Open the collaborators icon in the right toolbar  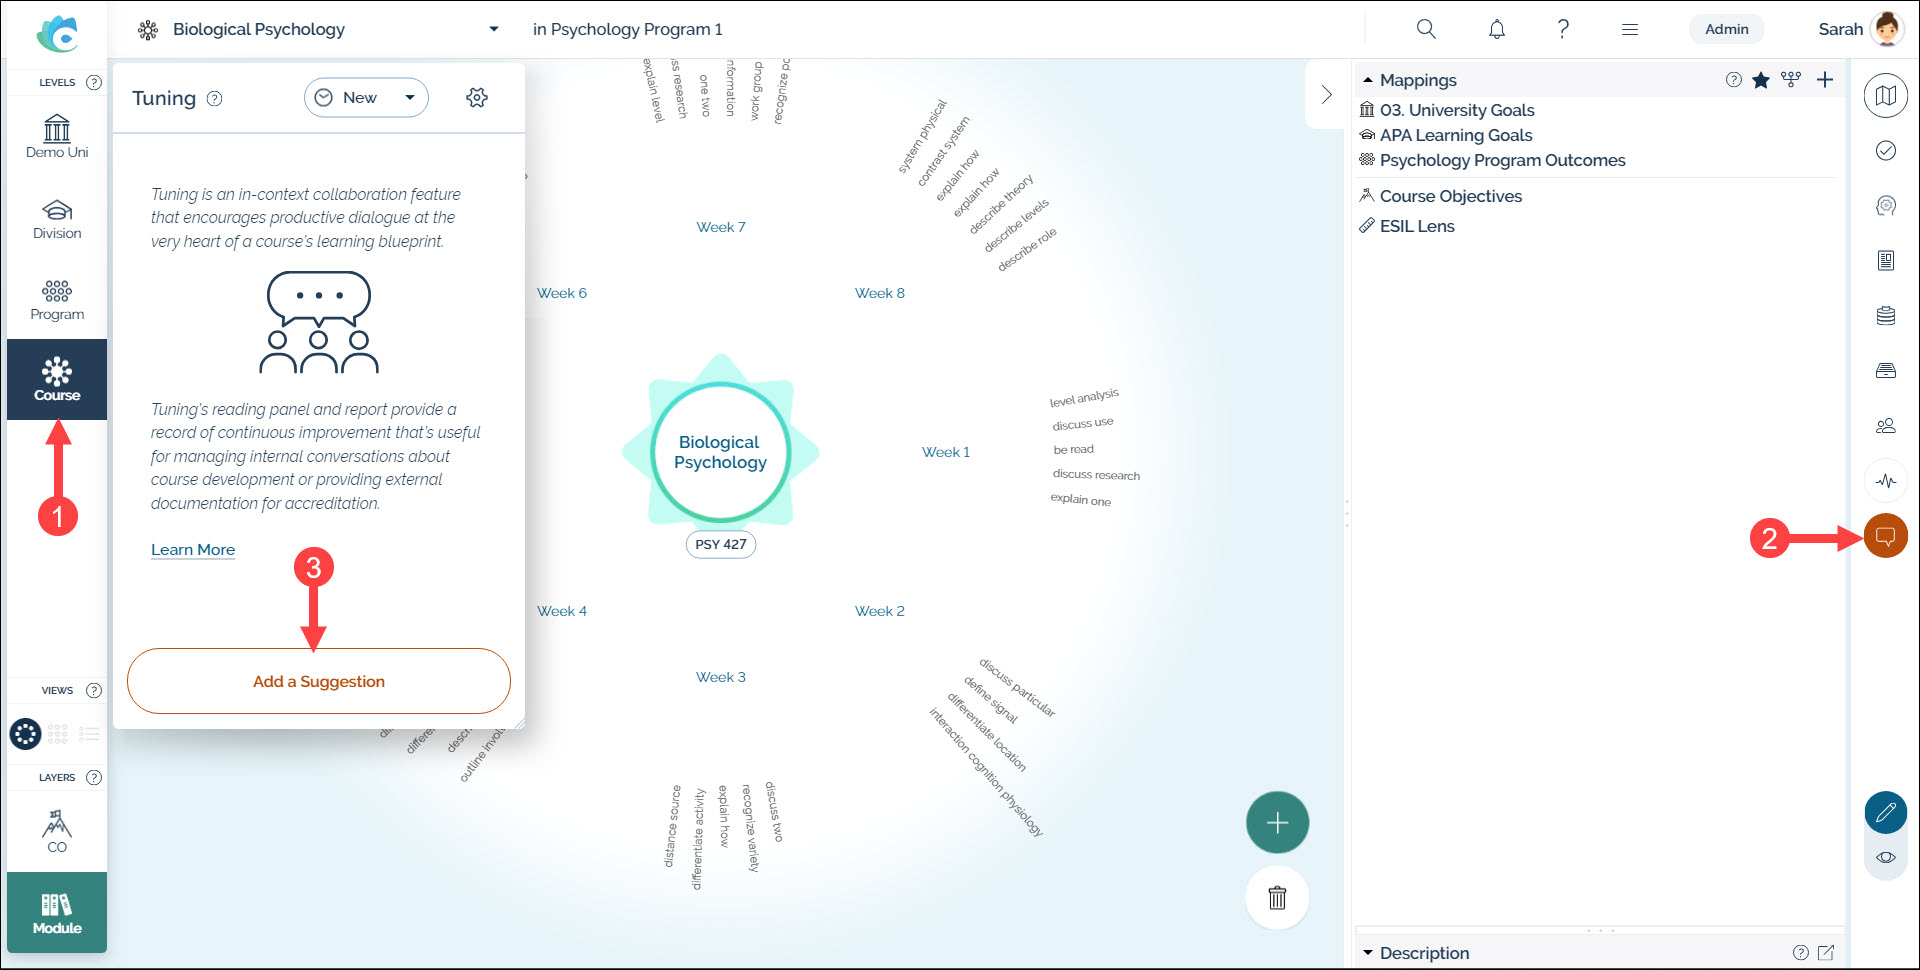pos(1886,425)
